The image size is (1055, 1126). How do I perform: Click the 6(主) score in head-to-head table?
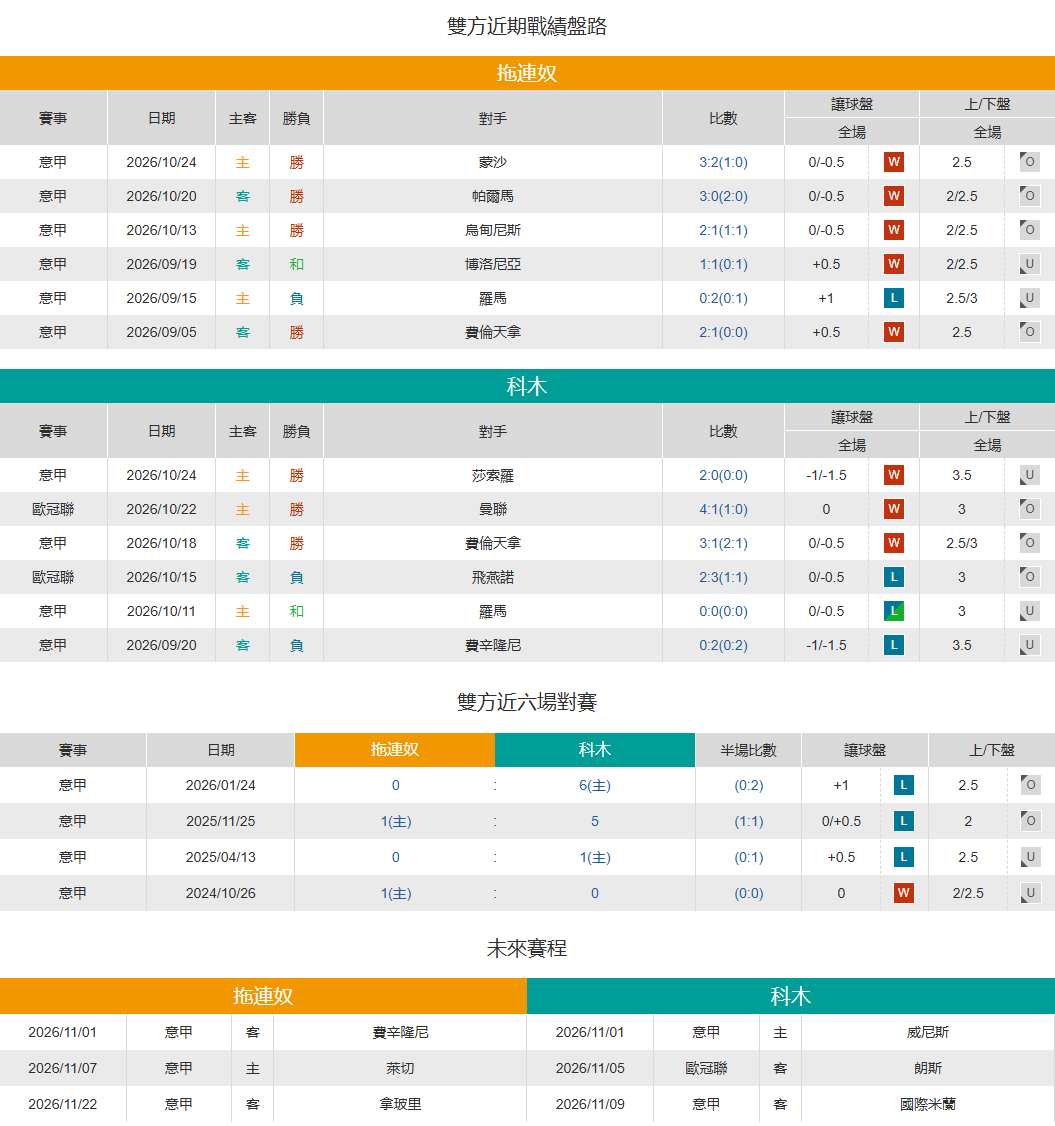pyautogui.click(x=595, y=786)
